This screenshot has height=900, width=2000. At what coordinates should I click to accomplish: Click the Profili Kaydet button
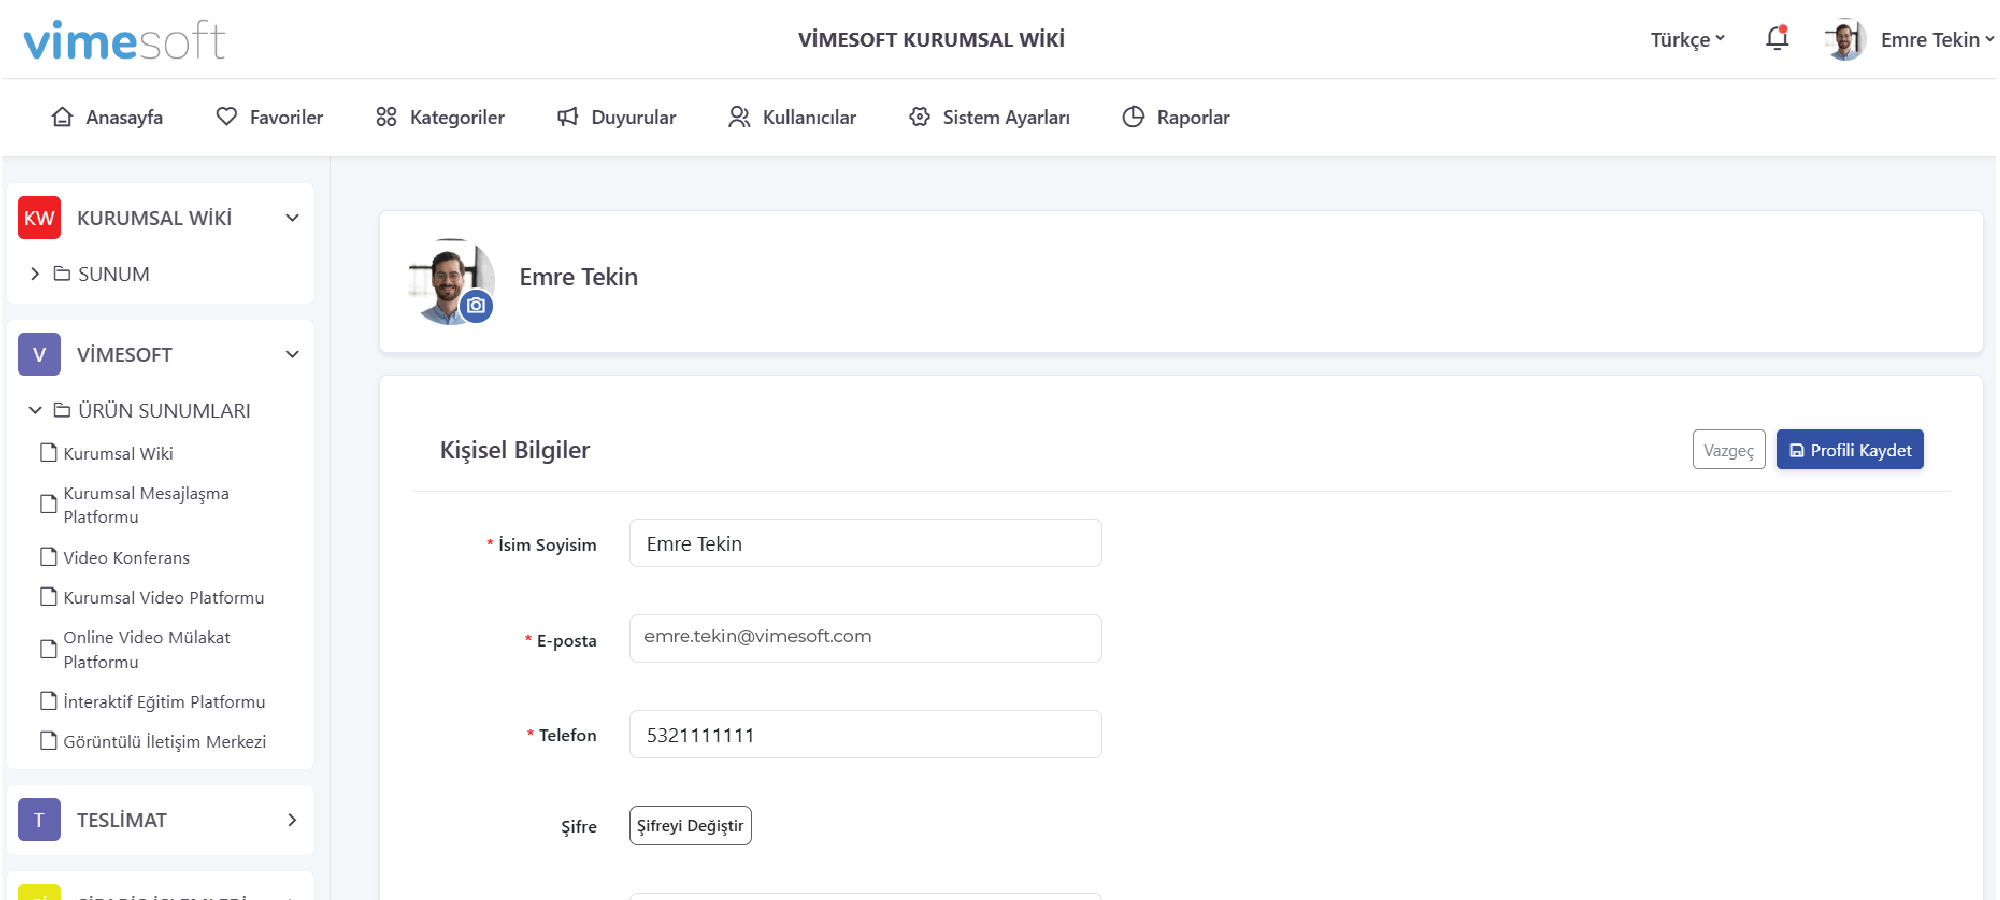1850,450
